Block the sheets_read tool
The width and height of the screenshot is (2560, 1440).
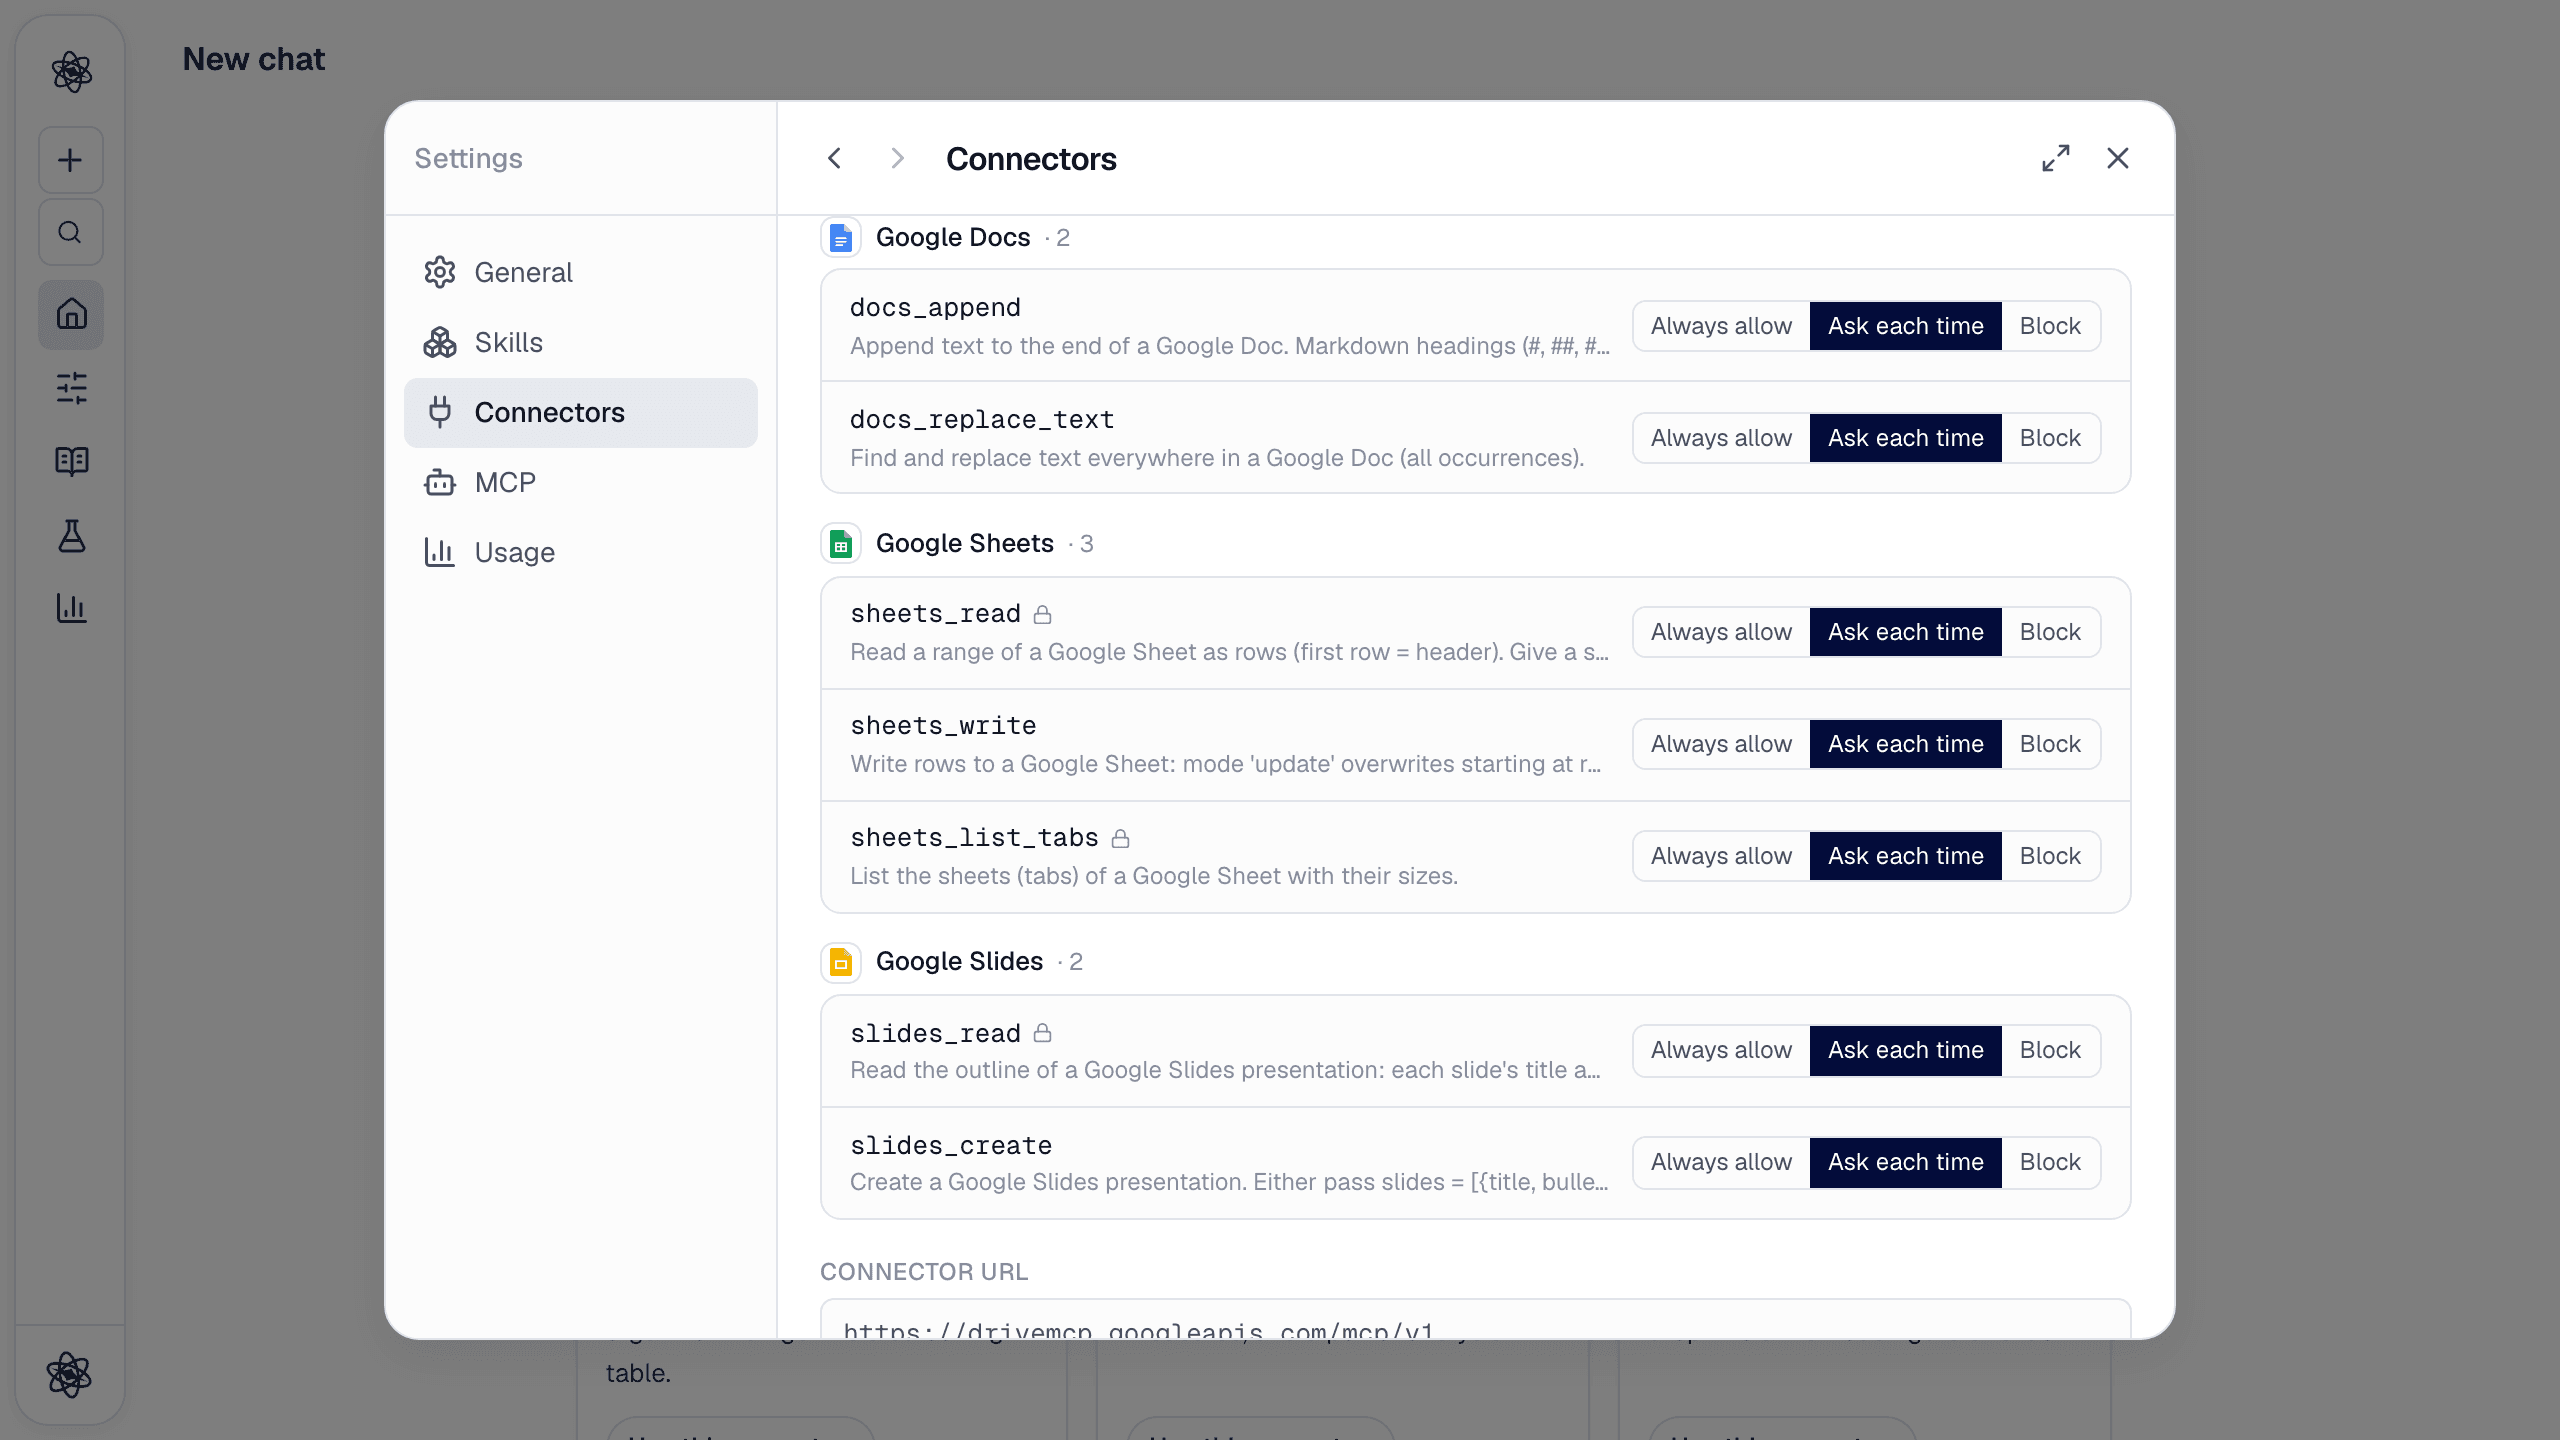point(2050,632)
